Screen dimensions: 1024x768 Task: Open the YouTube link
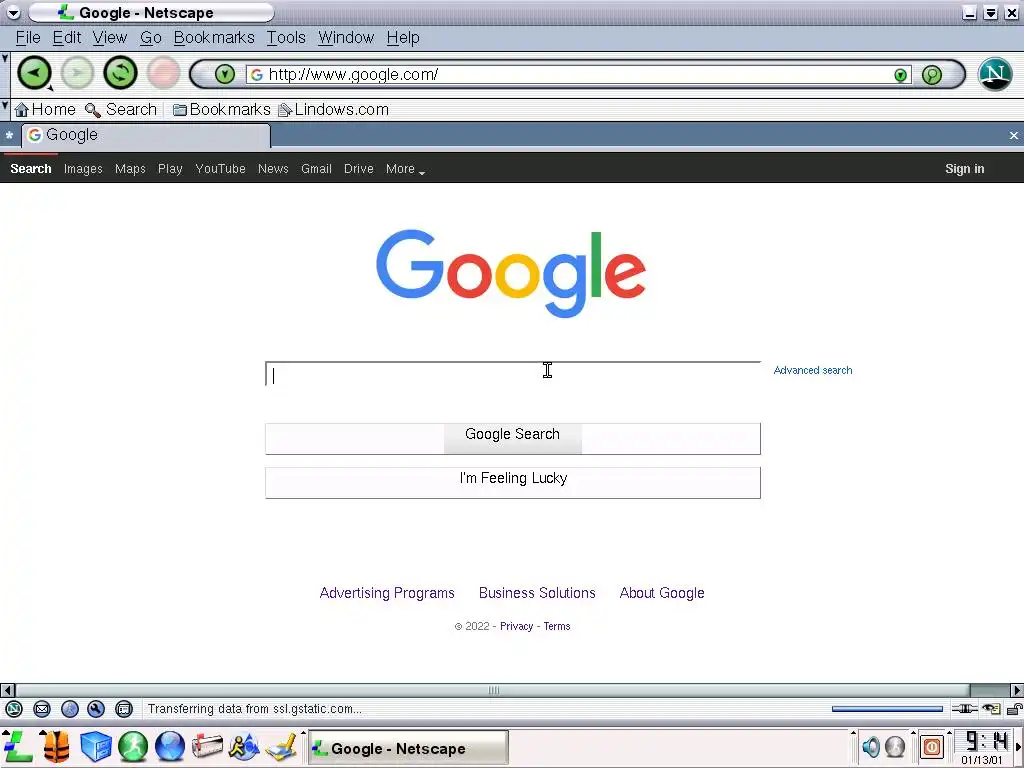[x=220, y=168]
